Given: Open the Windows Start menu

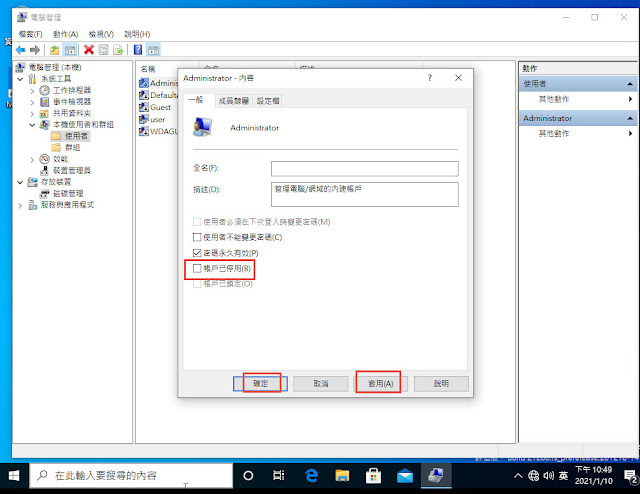Looking at the screenshot, I should click(x=14, y=476).
